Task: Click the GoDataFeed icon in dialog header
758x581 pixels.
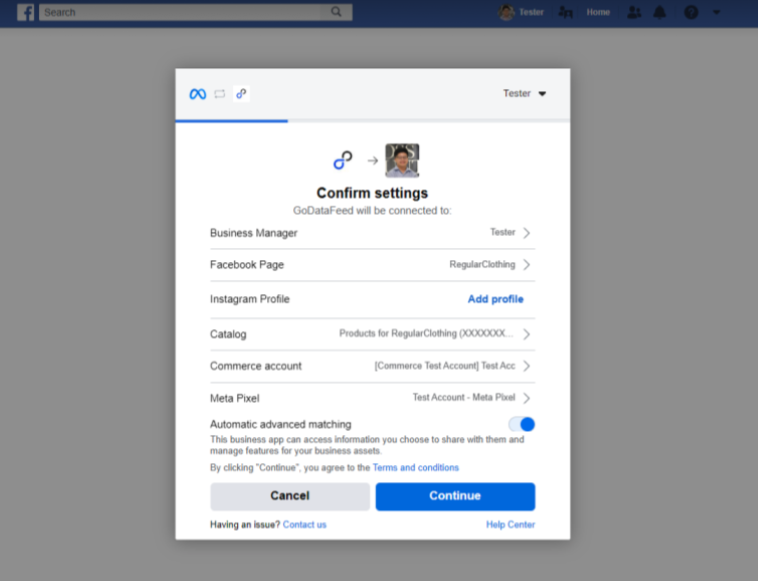Action: (241, 94)
